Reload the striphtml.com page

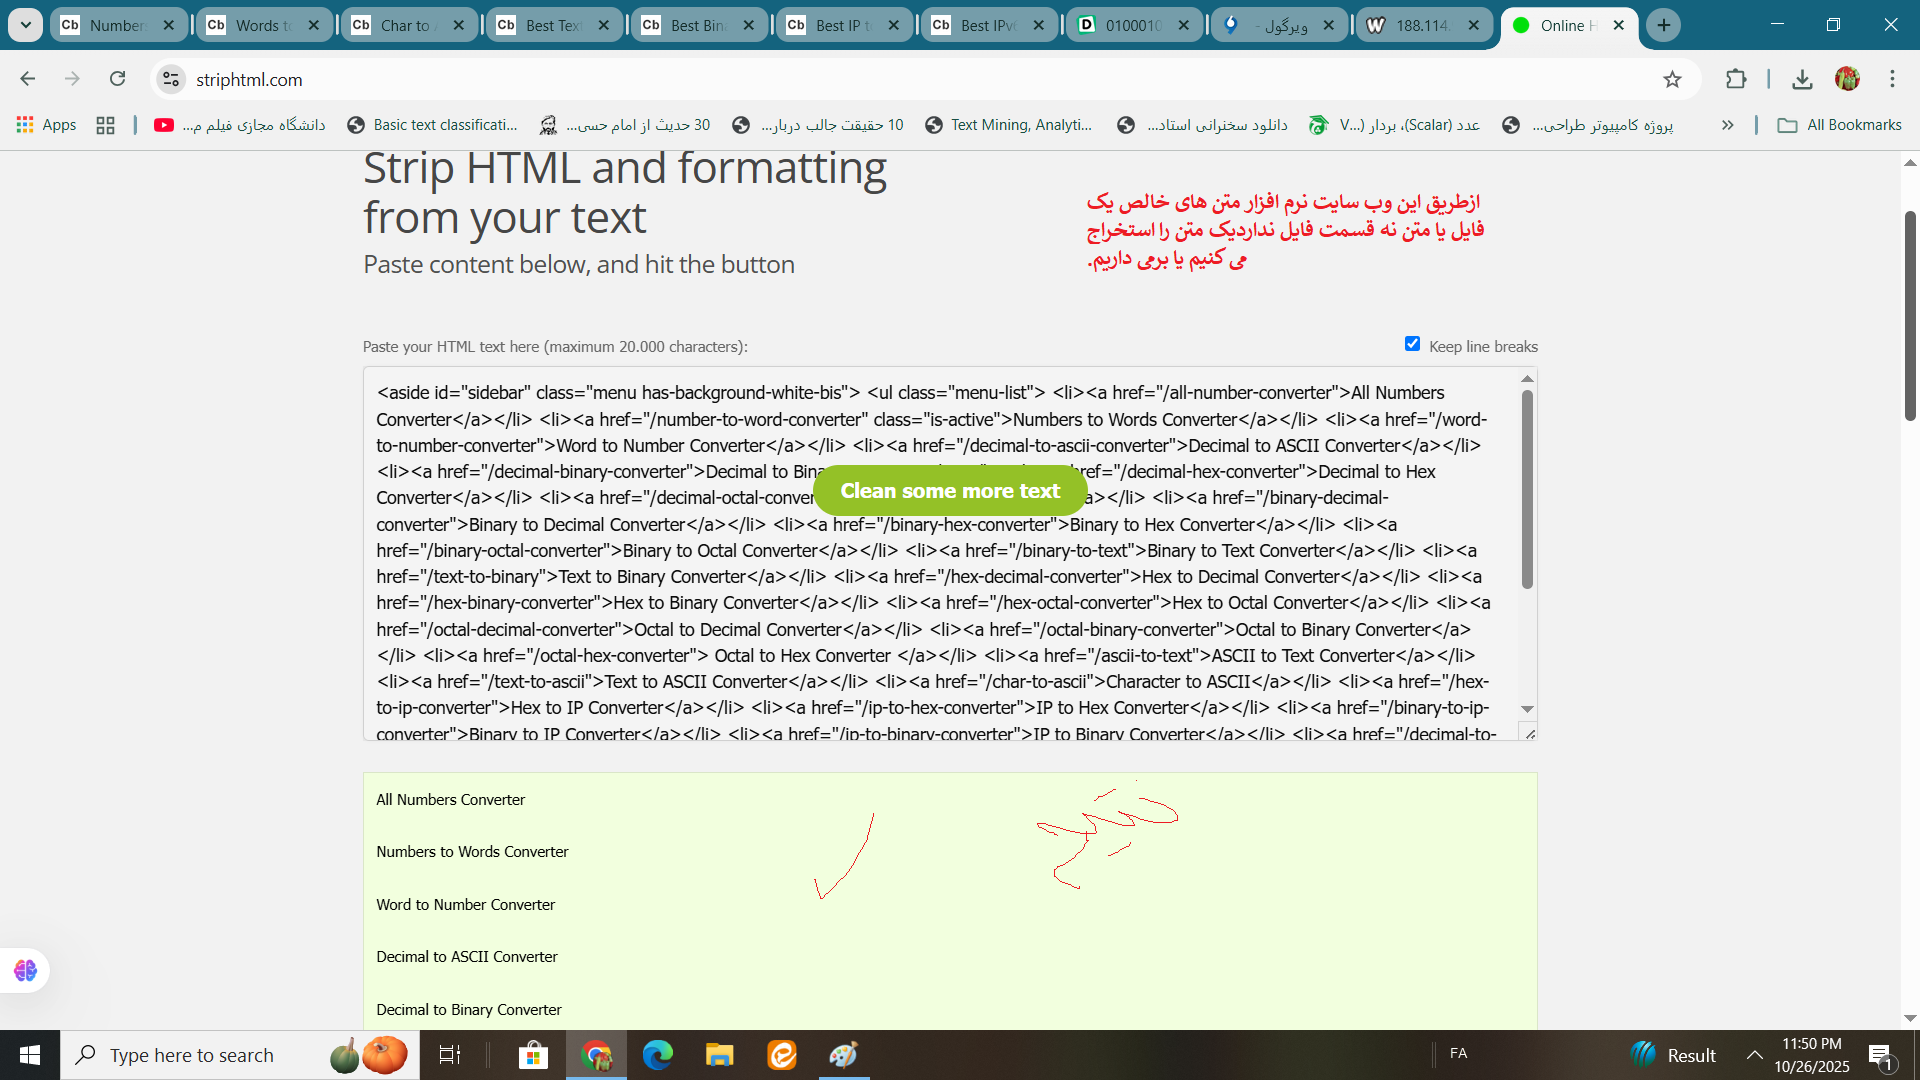pos(117,78)
